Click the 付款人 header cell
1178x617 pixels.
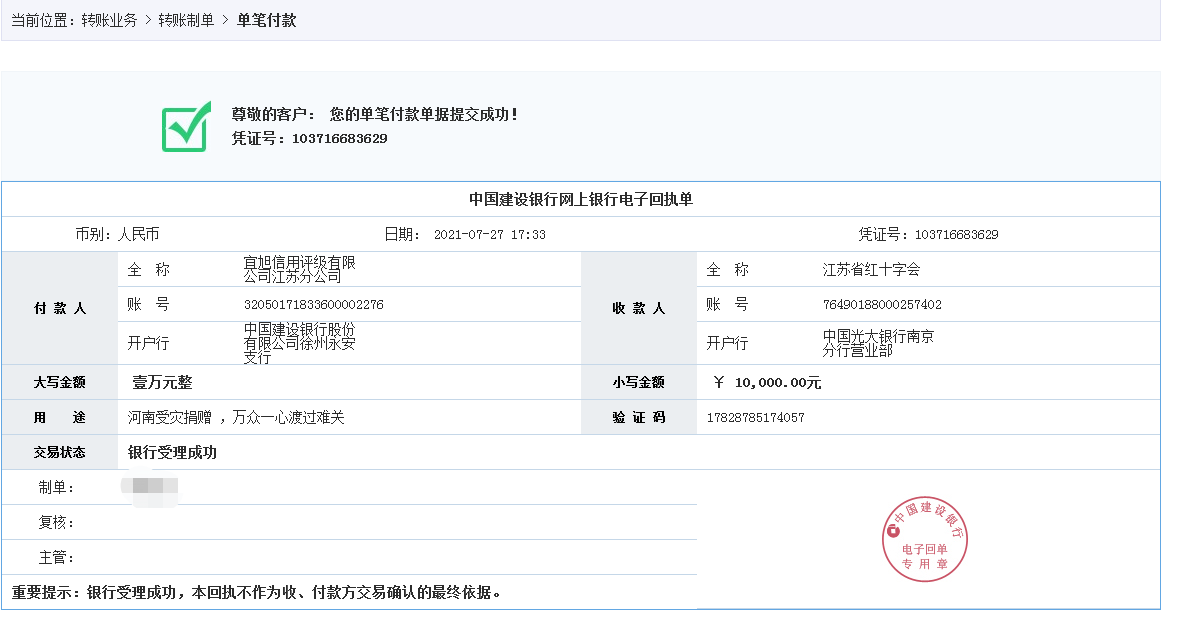tap(60, 308)
